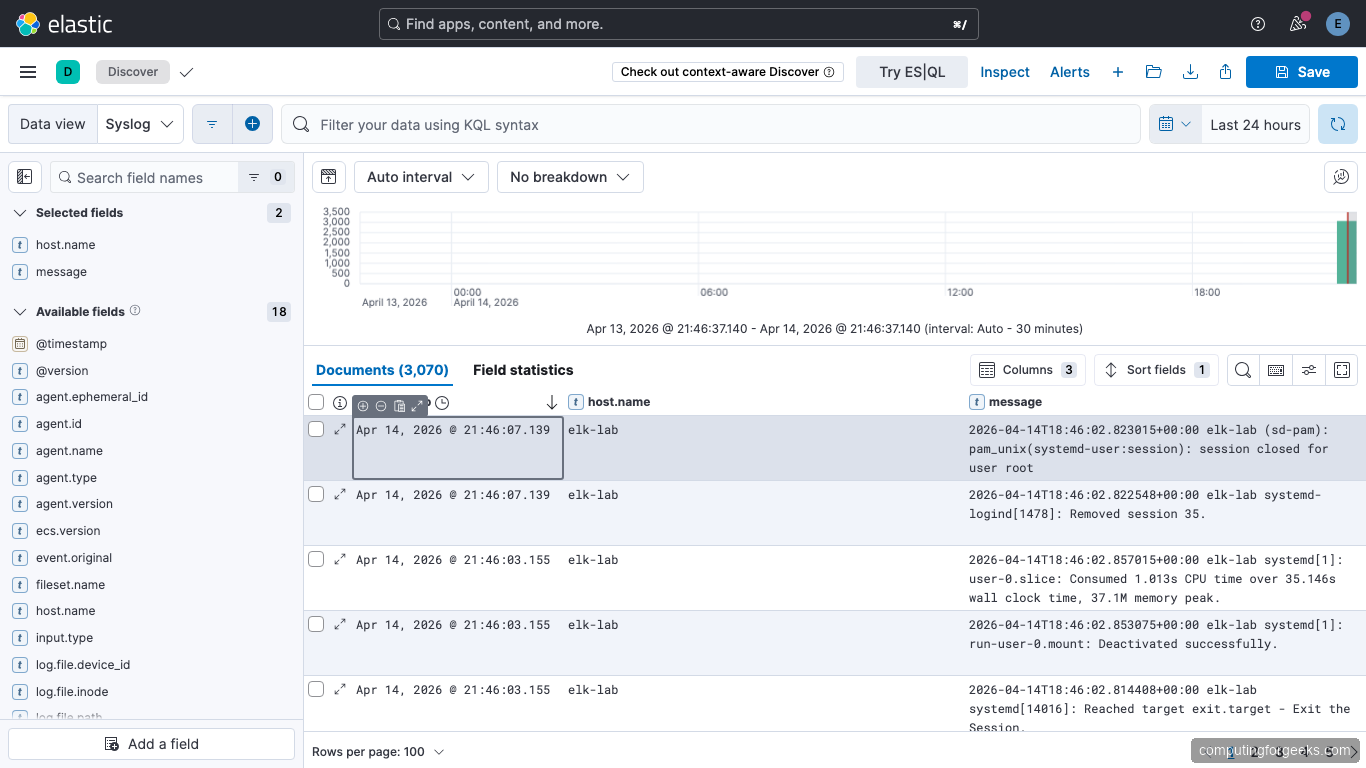This screenshot has height=768, width=1366.
Task: Open display options via the sliders icon
Action: [x=1309, y=369]
